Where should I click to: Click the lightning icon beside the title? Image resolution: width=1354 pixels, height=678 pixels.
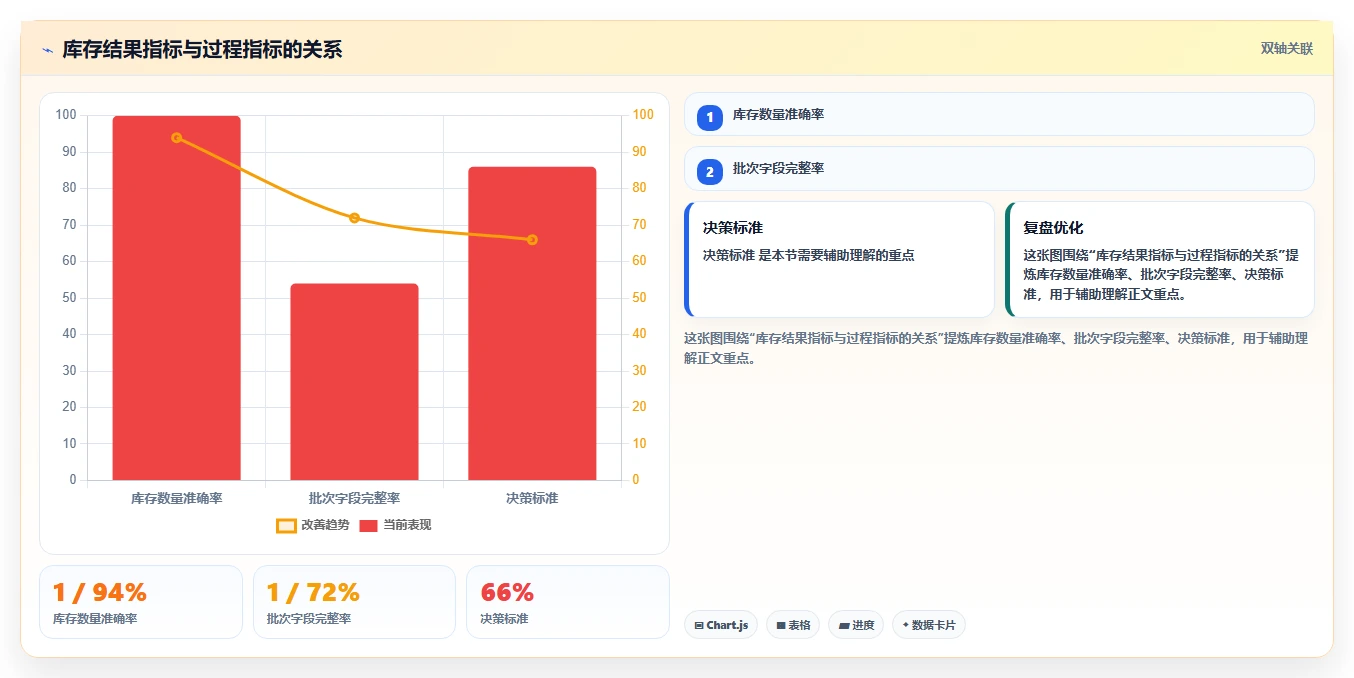(48, 50)
